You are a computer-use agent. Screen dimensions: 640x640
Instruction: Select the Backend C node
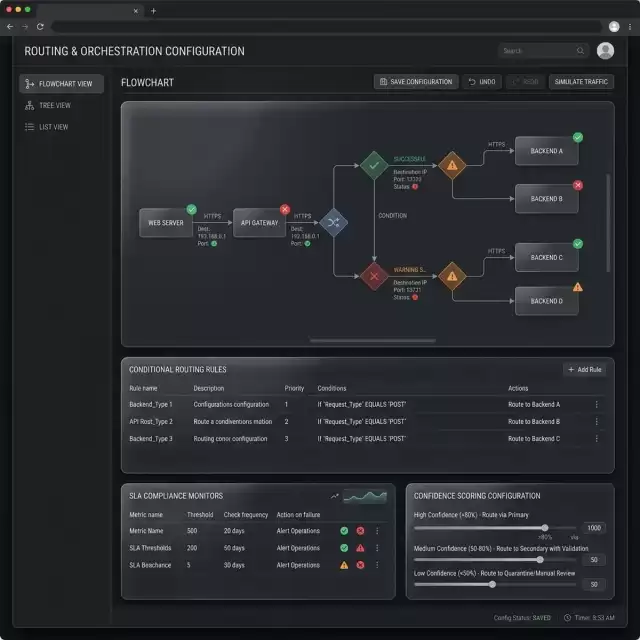[x=547, y=258]
